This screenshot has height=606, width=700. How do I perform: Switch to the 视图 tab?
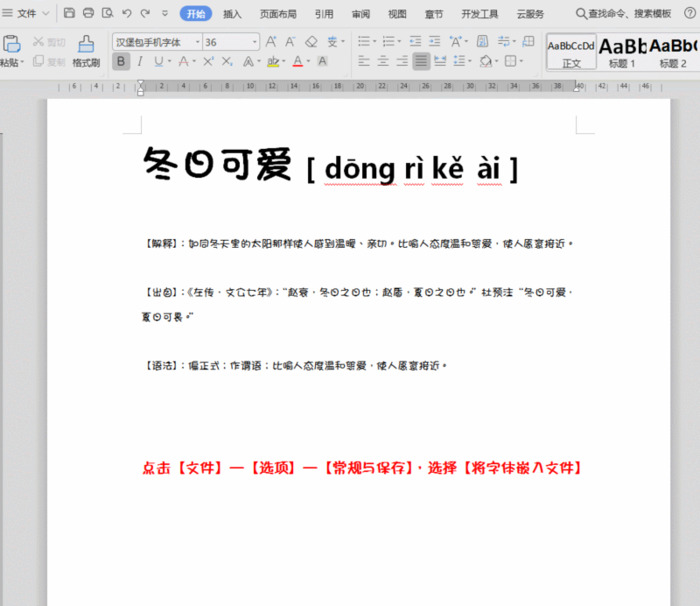tap(397, 14)
